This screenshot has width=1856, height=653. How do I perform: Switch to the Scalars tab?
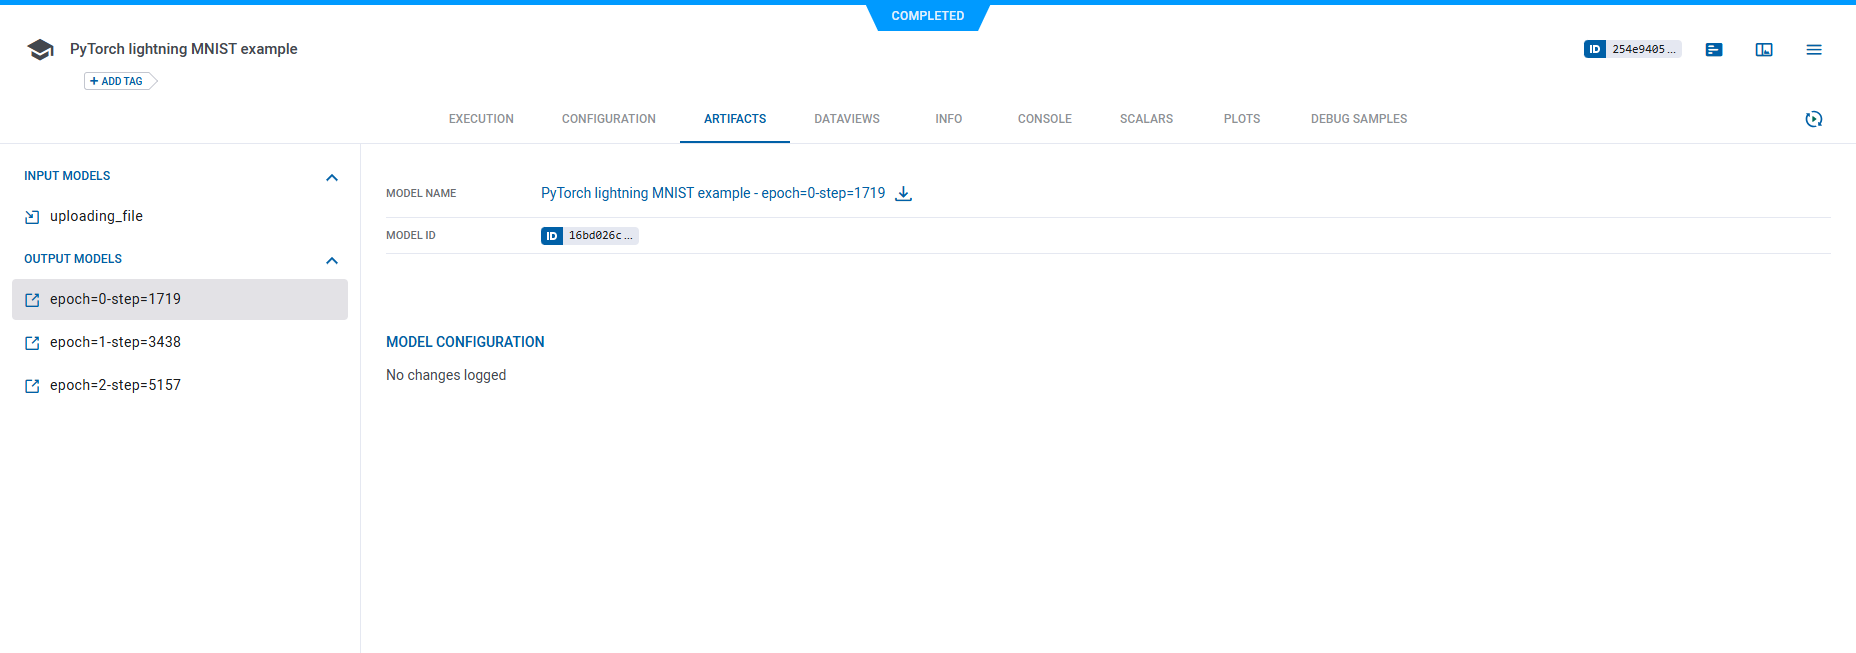(1146, 119)
